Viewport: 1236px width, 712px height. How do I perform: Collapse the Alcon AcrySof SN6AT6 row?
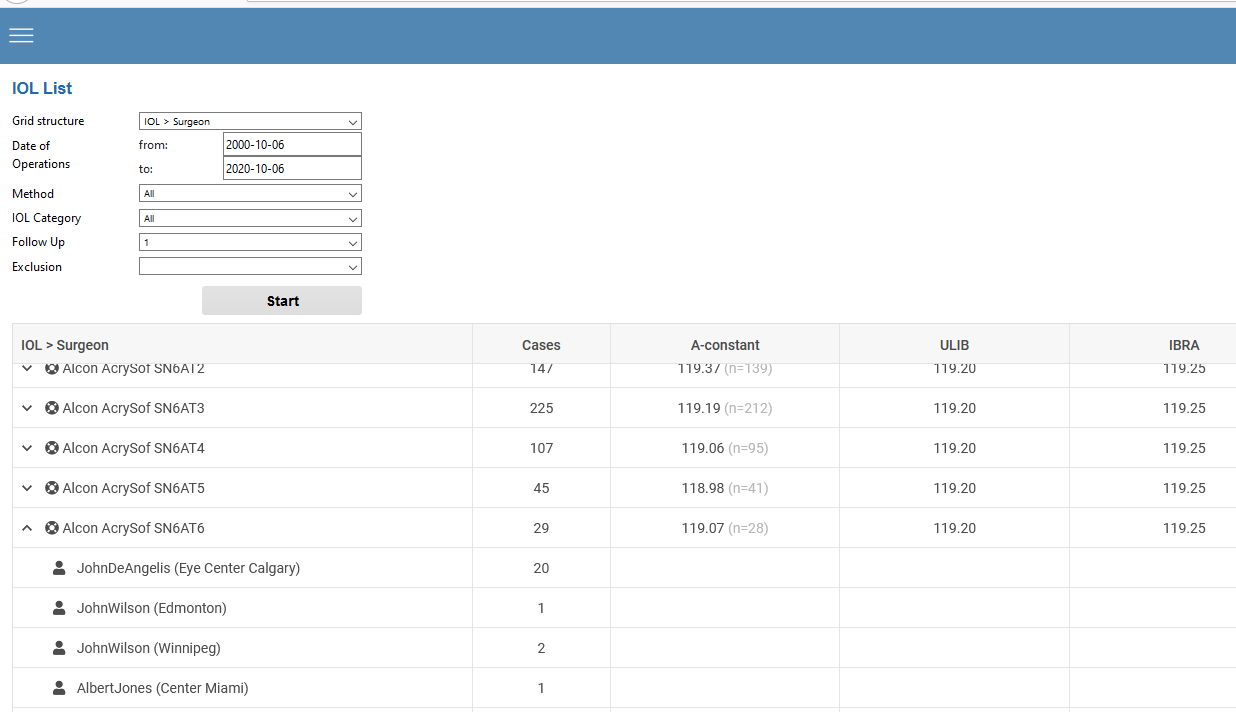pyautogui.click(x=27, y=528)
